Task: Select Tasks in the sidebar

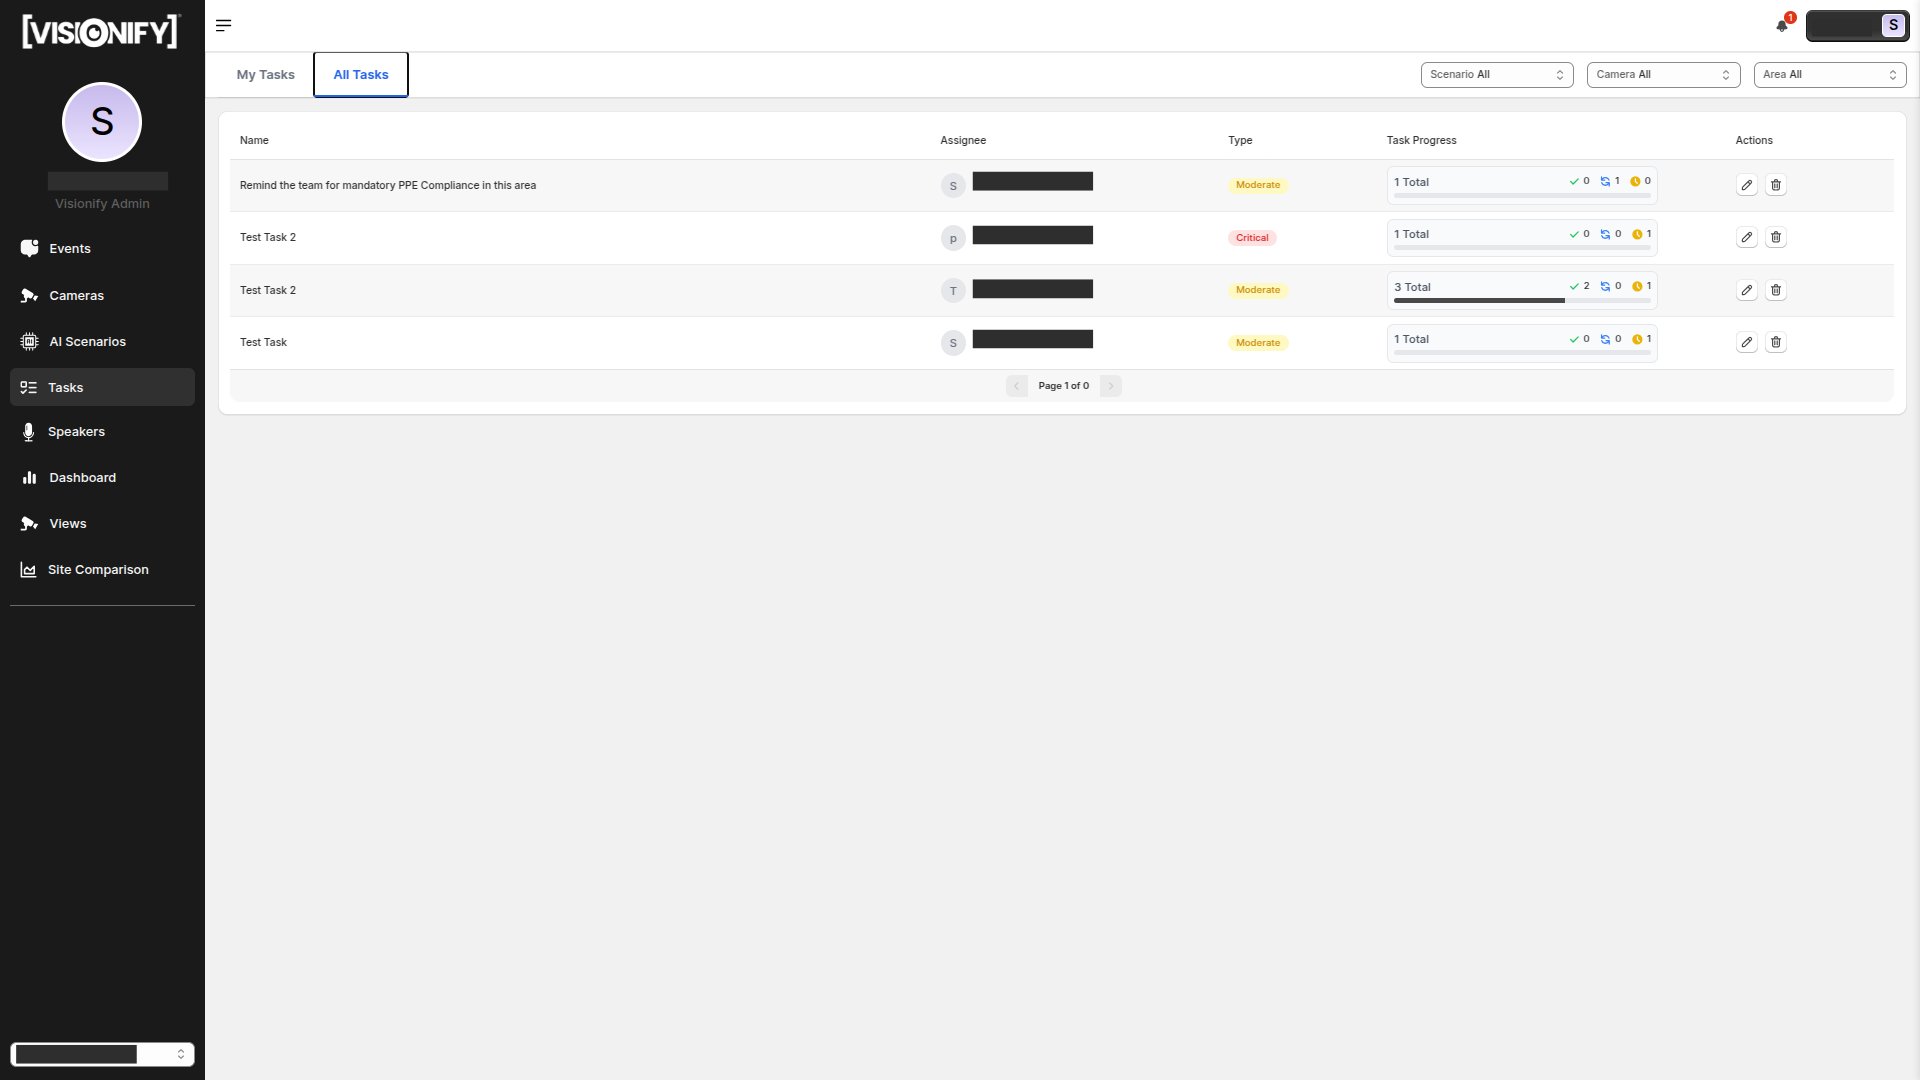Action: (x=102, y=387)
